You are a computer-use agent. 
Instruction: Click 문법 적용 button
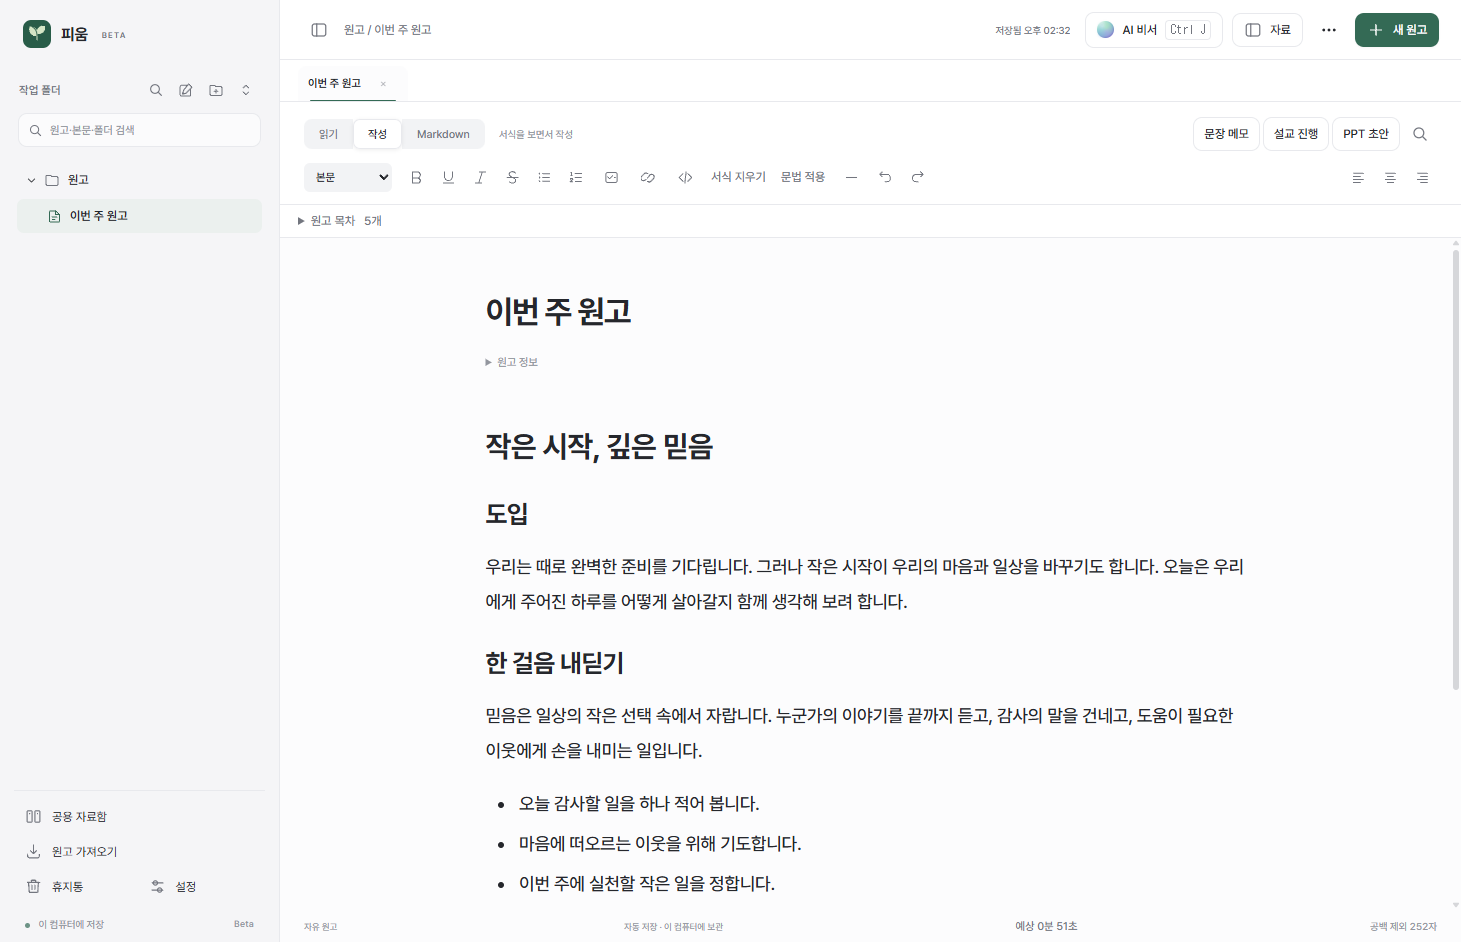coord(803,177)
